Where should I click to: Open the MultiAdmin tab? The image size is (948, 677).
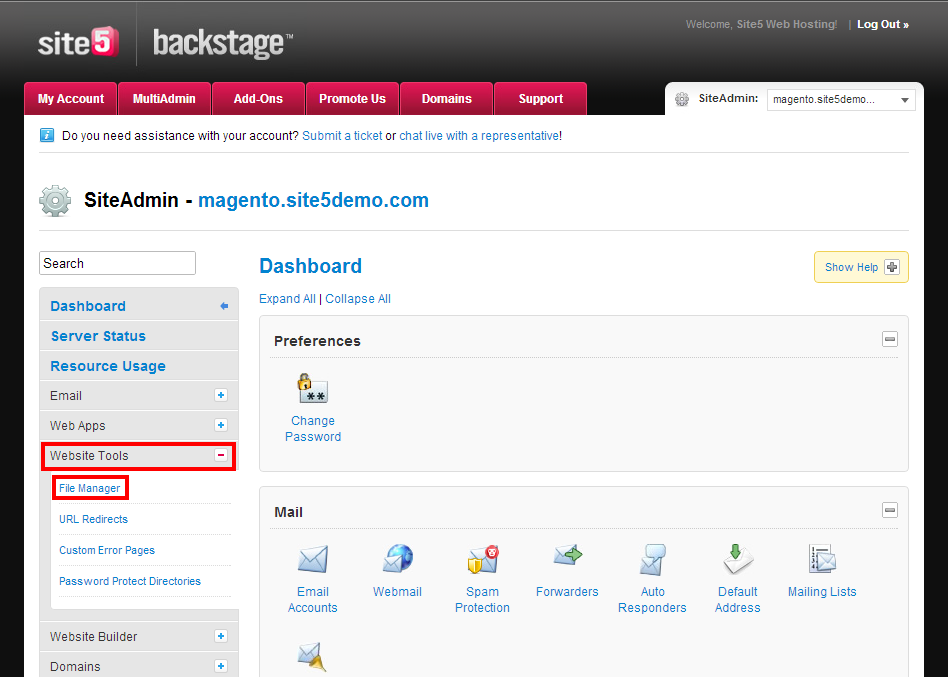(164, 99)
